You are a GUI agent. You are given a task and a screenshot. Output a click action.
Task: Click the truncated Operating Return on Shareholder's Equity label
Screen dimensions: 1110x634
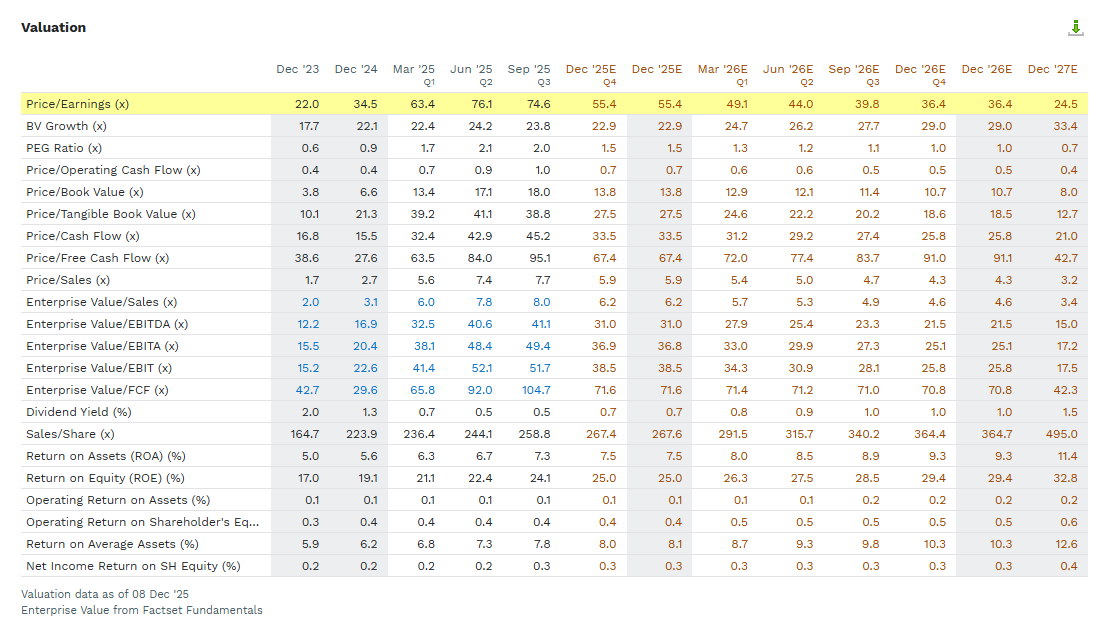point(142,522)
